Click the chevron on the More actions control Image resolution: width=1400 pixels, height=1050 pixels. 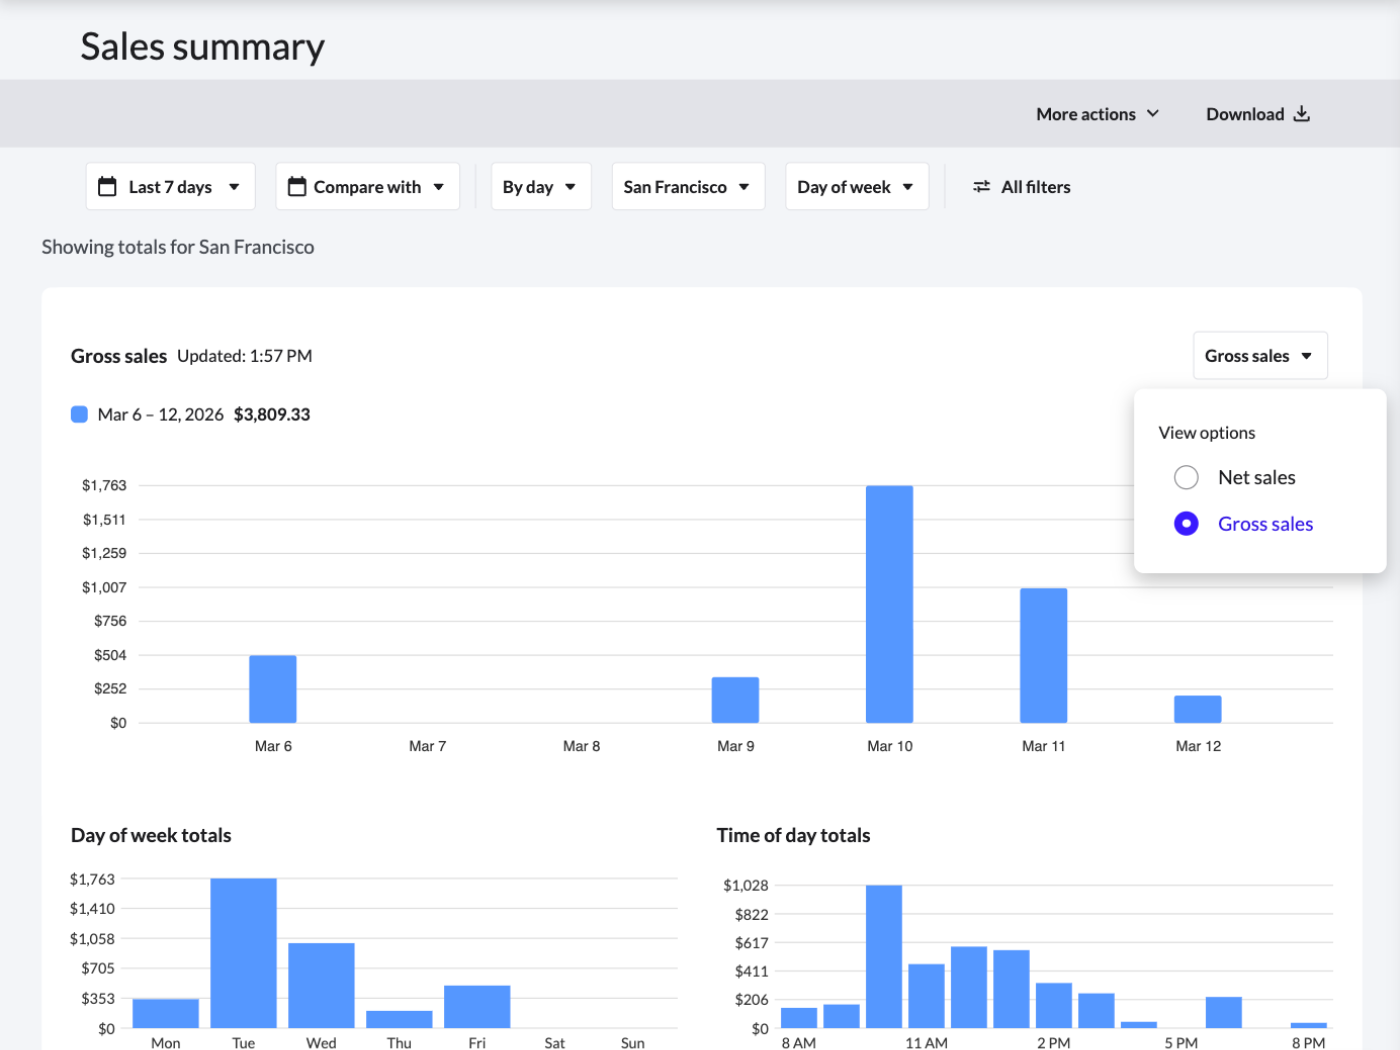(x=1155, y=114)
